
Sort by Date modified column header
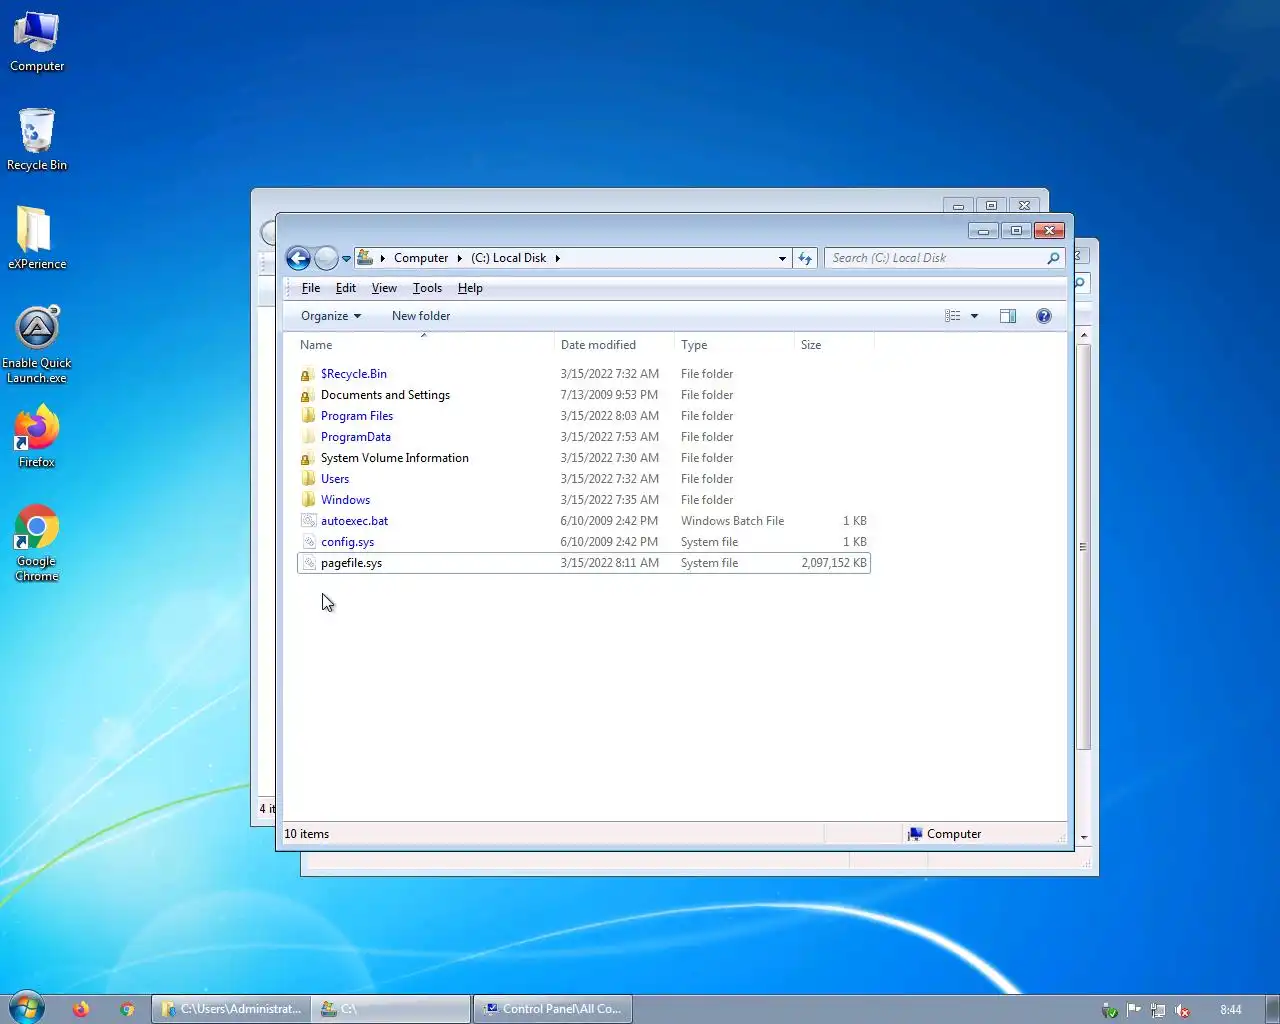(614, 345)
